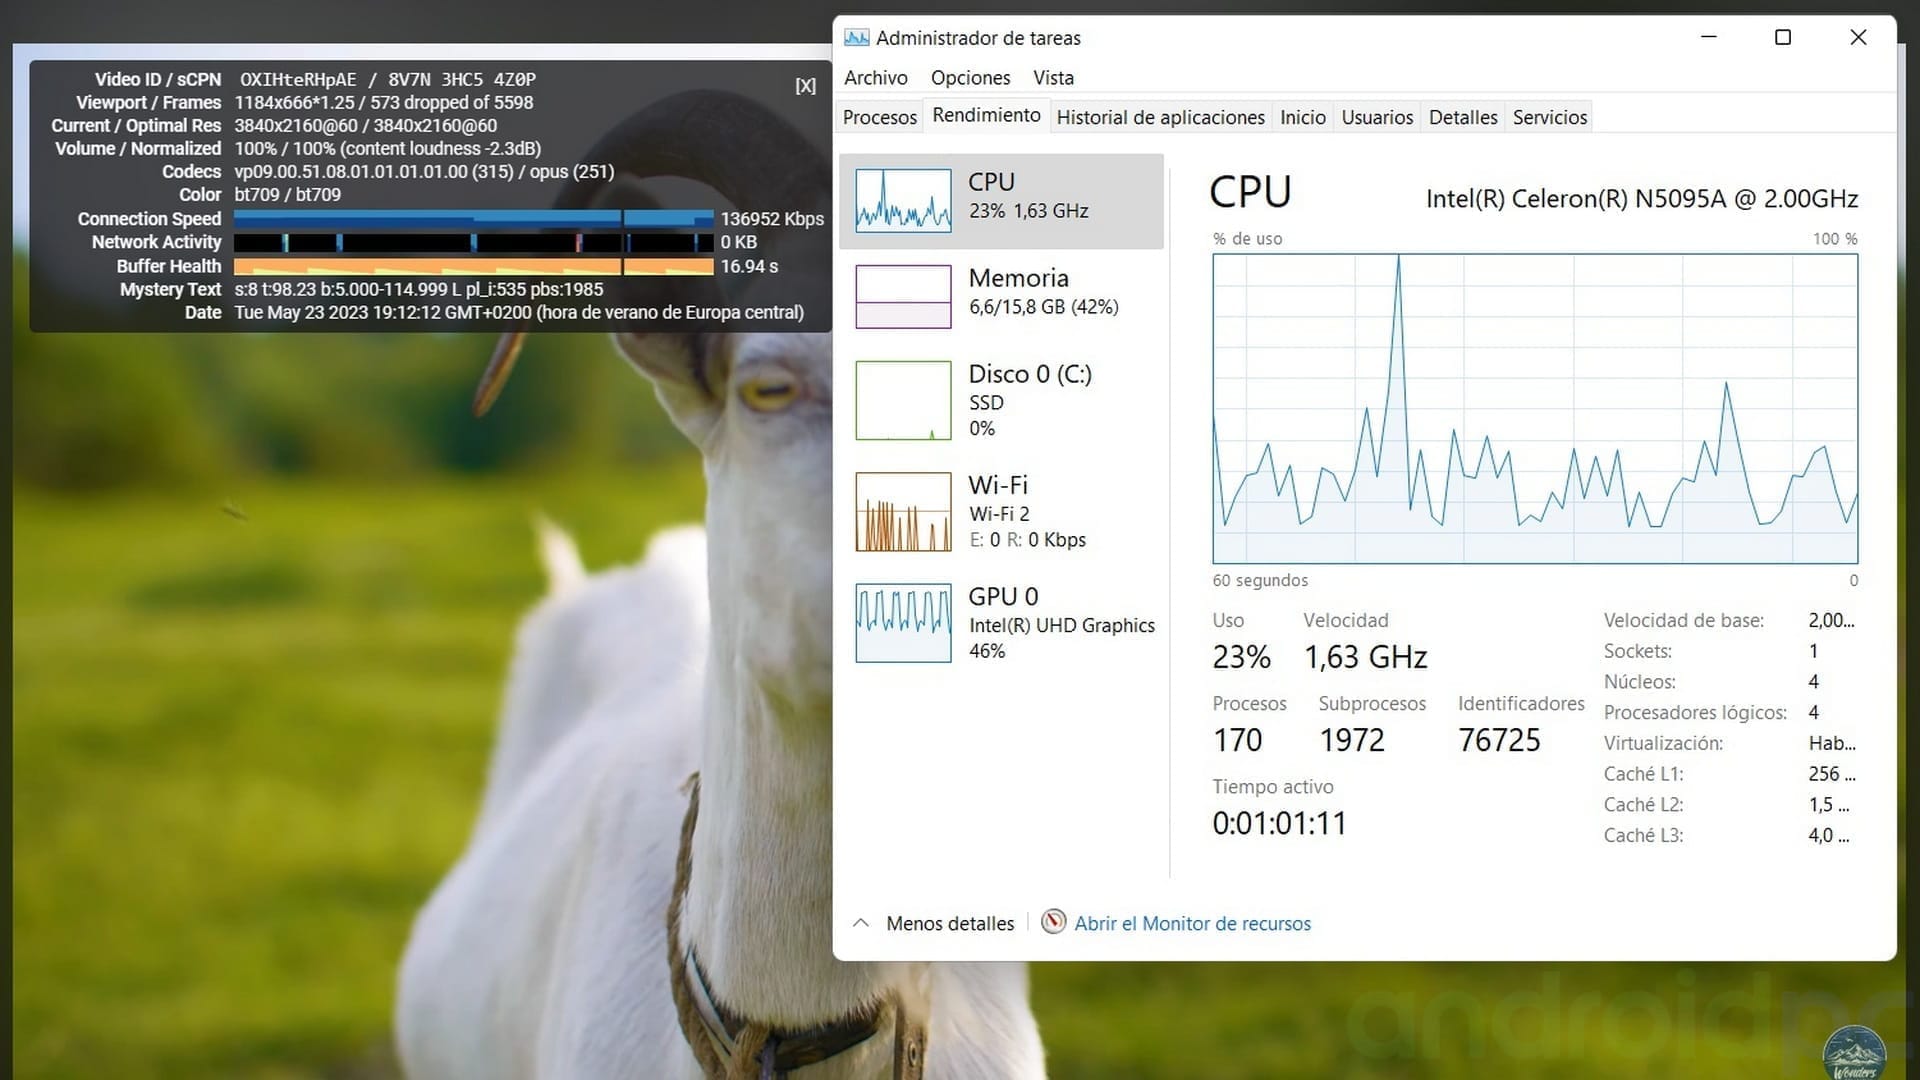Image resolution: width=1920 pixels, height=1080 pixels.
Task: Click the '16.94 s' buffer health value
Action: click(x=749, y=266)
